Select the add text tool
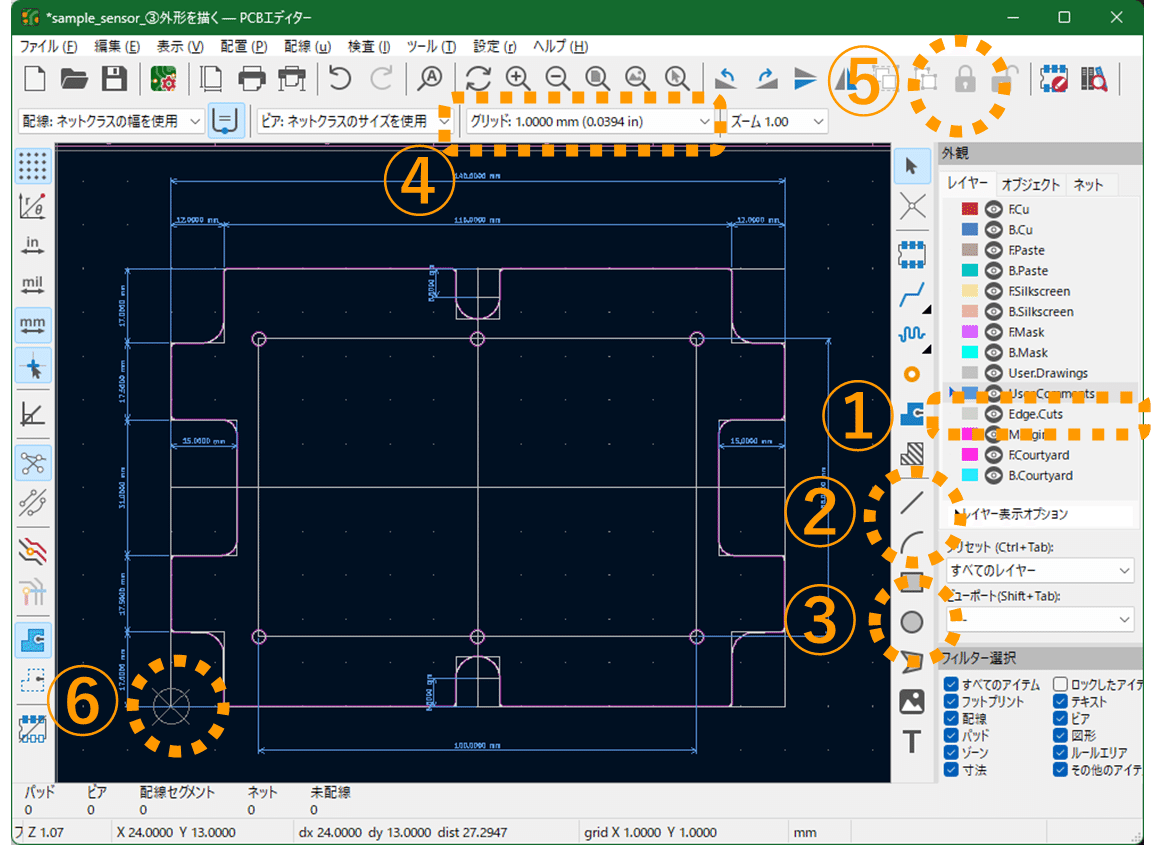Screen dimensions: 1151x845 tap(912, 741)
